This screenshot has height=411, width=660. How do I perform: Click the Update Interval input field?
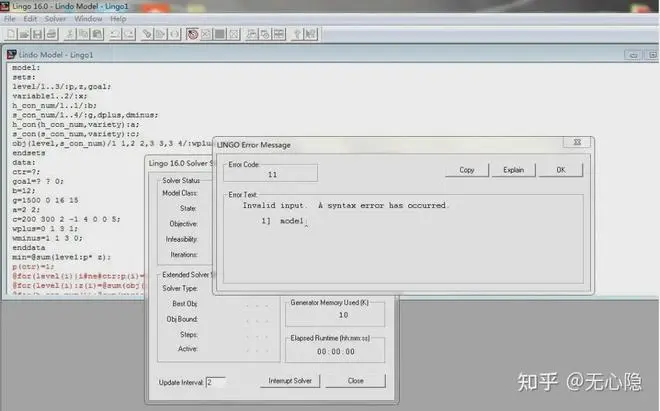(215, 382)
